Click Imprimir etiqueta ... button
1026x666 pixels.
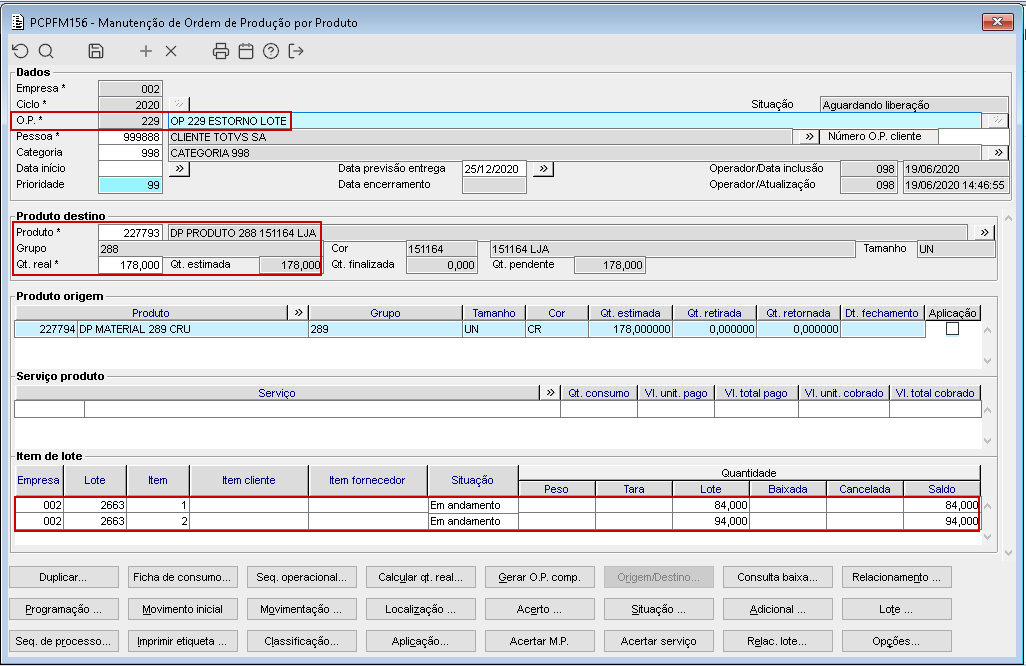pyautogui.click(x=183, y=641)
